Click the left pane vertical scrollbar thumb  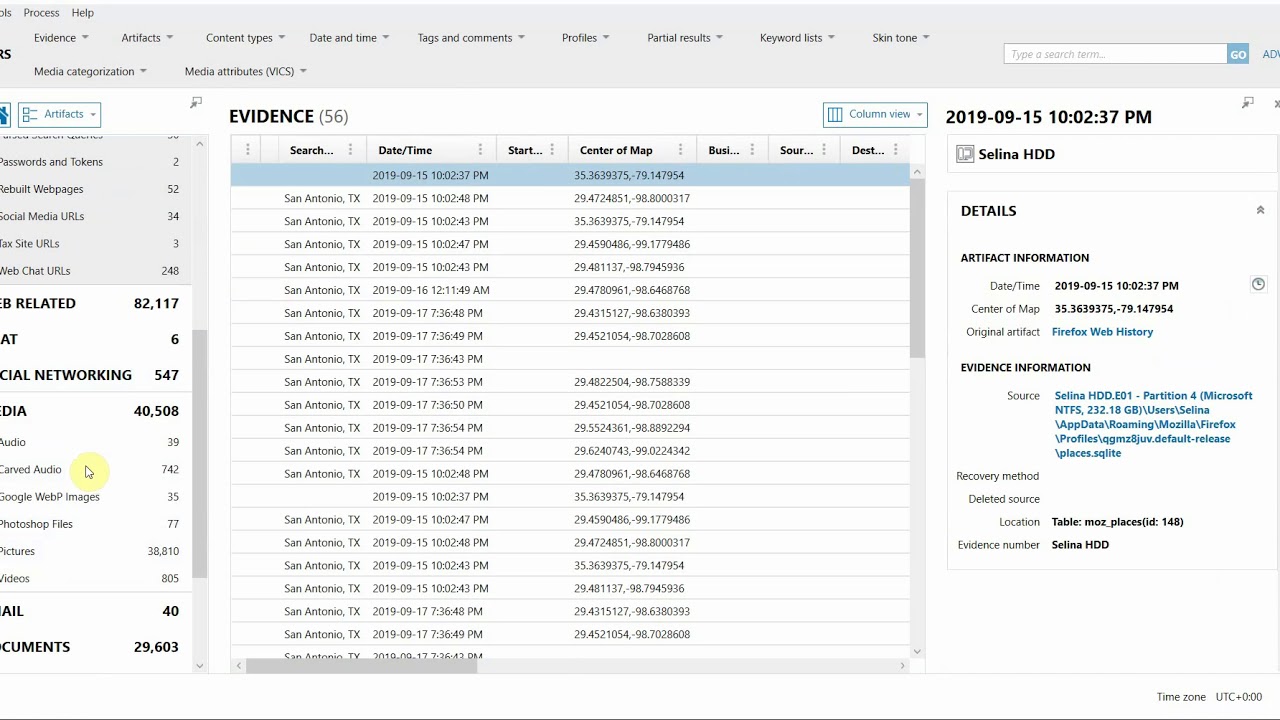[200, 454]
